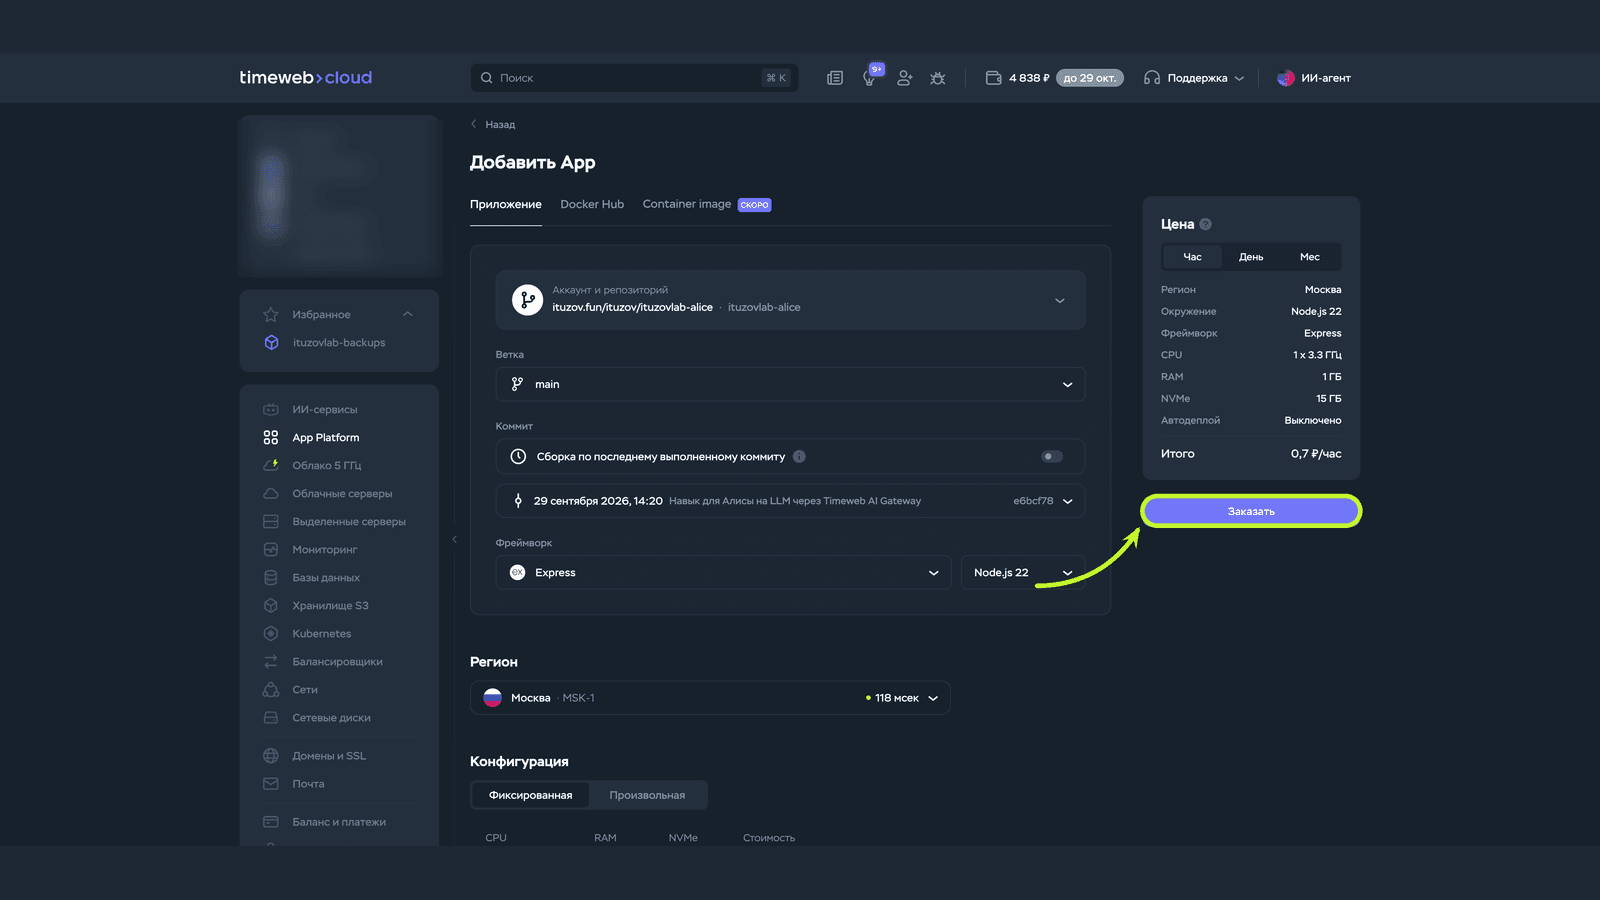Image resolution: width=1600 pixels, height=900 pixels.
Task: Open Балансировщики in the sidebar
Action: [337, 662]
